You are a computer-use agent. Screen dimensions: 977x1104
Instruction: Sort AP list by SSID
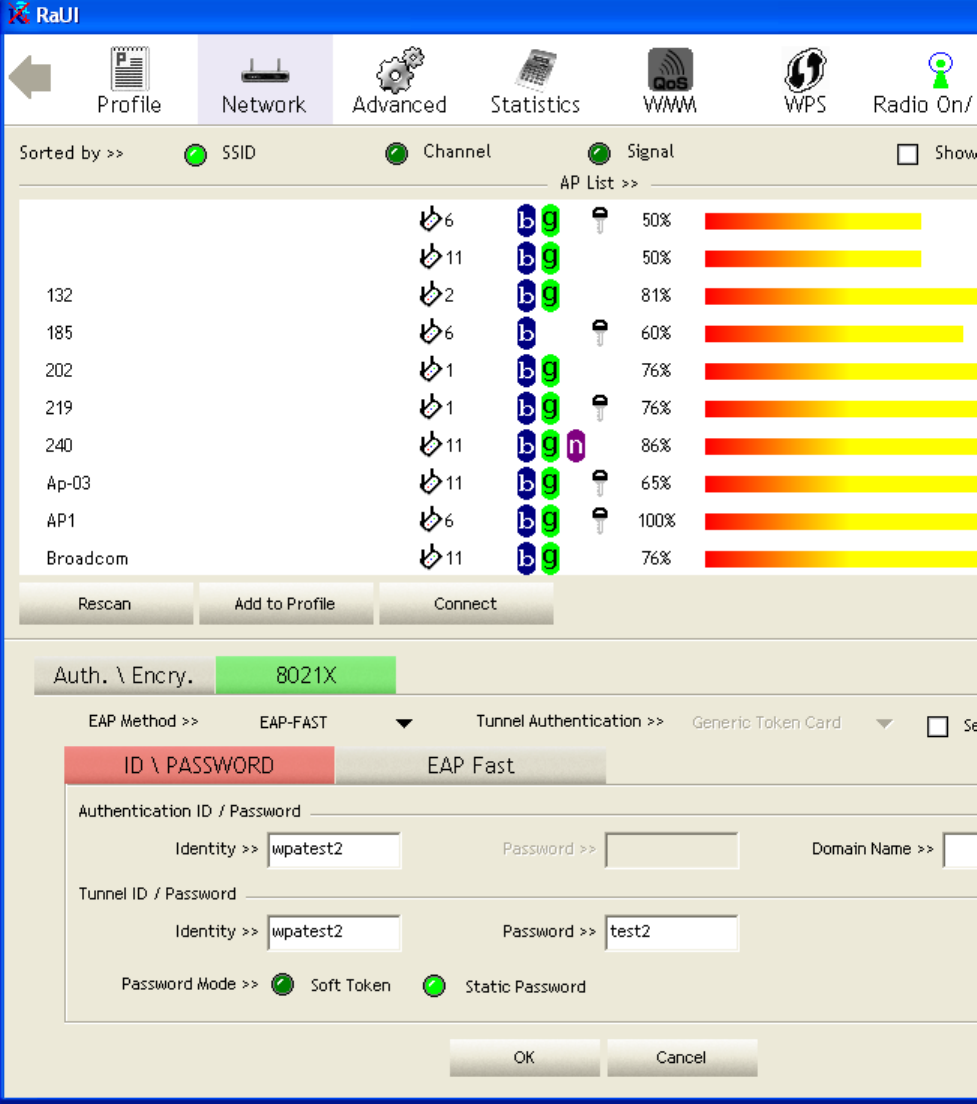pyautogui.click(x=196, y=154)
